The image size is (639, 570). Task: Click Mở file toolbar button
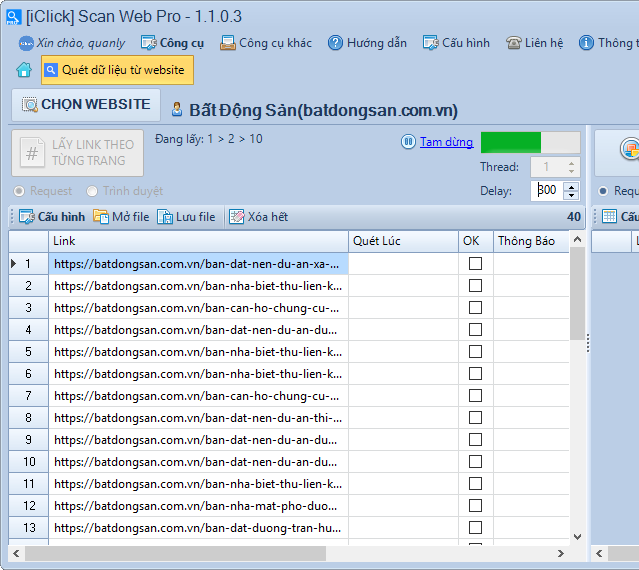click(121, 217)
